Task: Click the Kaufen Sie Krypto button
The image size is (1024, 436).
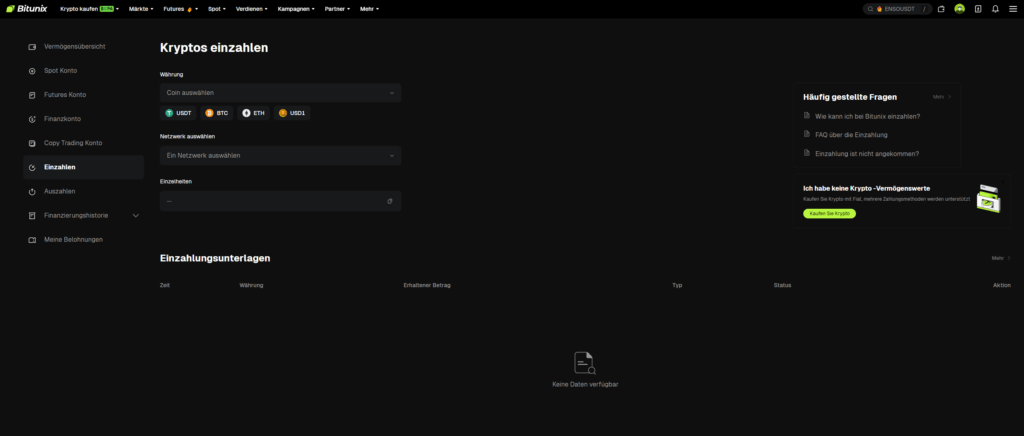Action: 829,214
